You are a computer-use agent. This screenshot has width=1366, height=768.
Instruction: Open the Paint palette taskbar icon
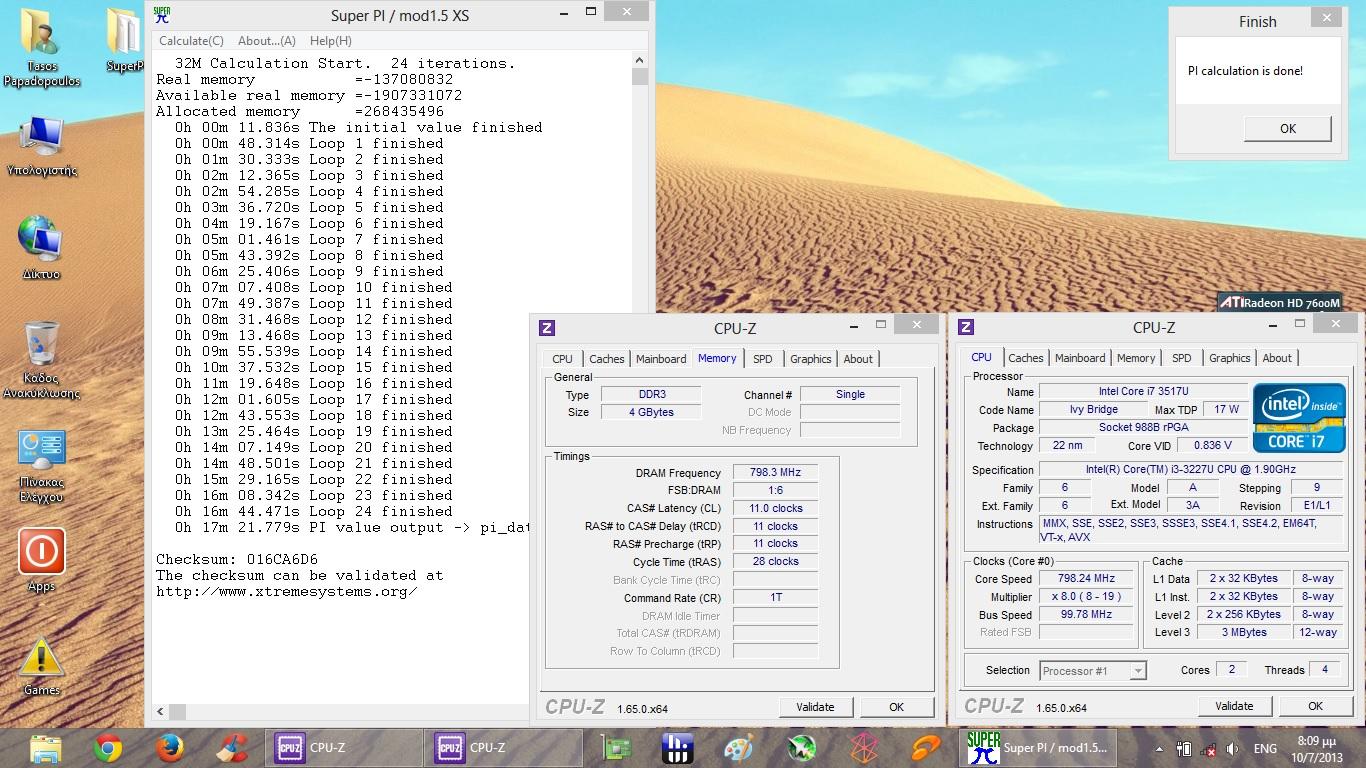[x=739, y=747]
